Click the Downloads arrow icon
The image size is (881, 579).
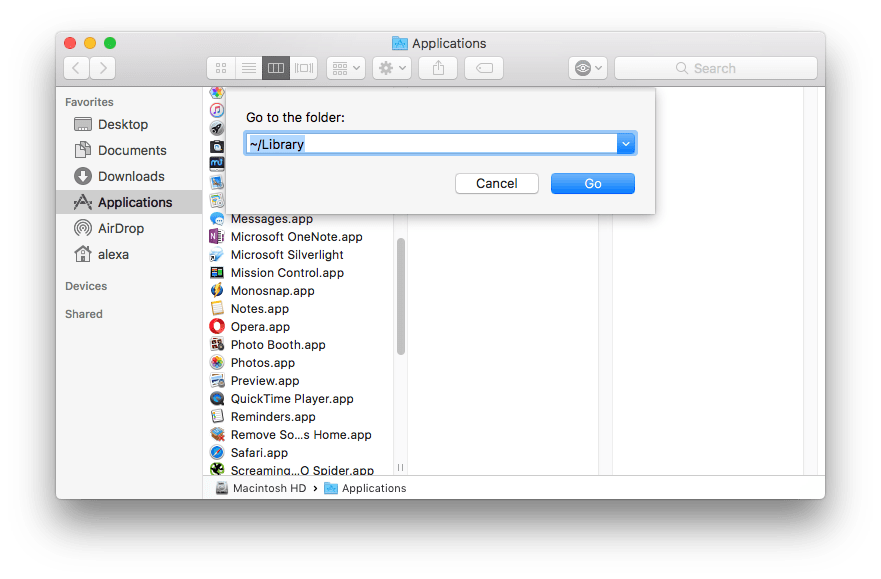pyautogui.click(x=83, y=176)
